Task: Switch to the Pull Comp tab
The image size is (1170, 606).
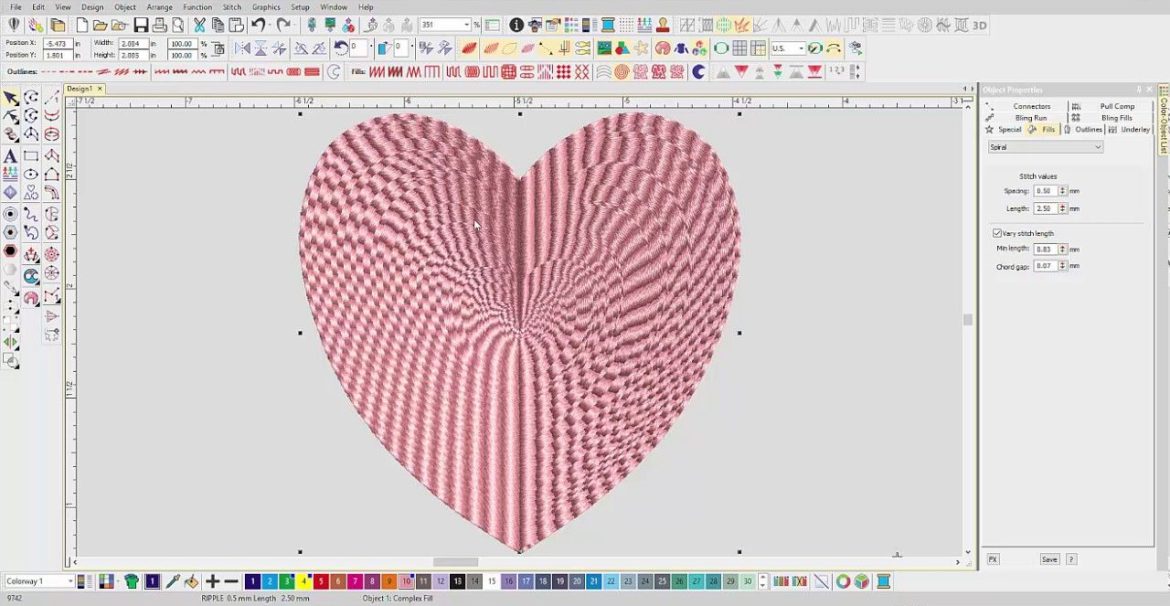Action: (x=1111, y=106)
